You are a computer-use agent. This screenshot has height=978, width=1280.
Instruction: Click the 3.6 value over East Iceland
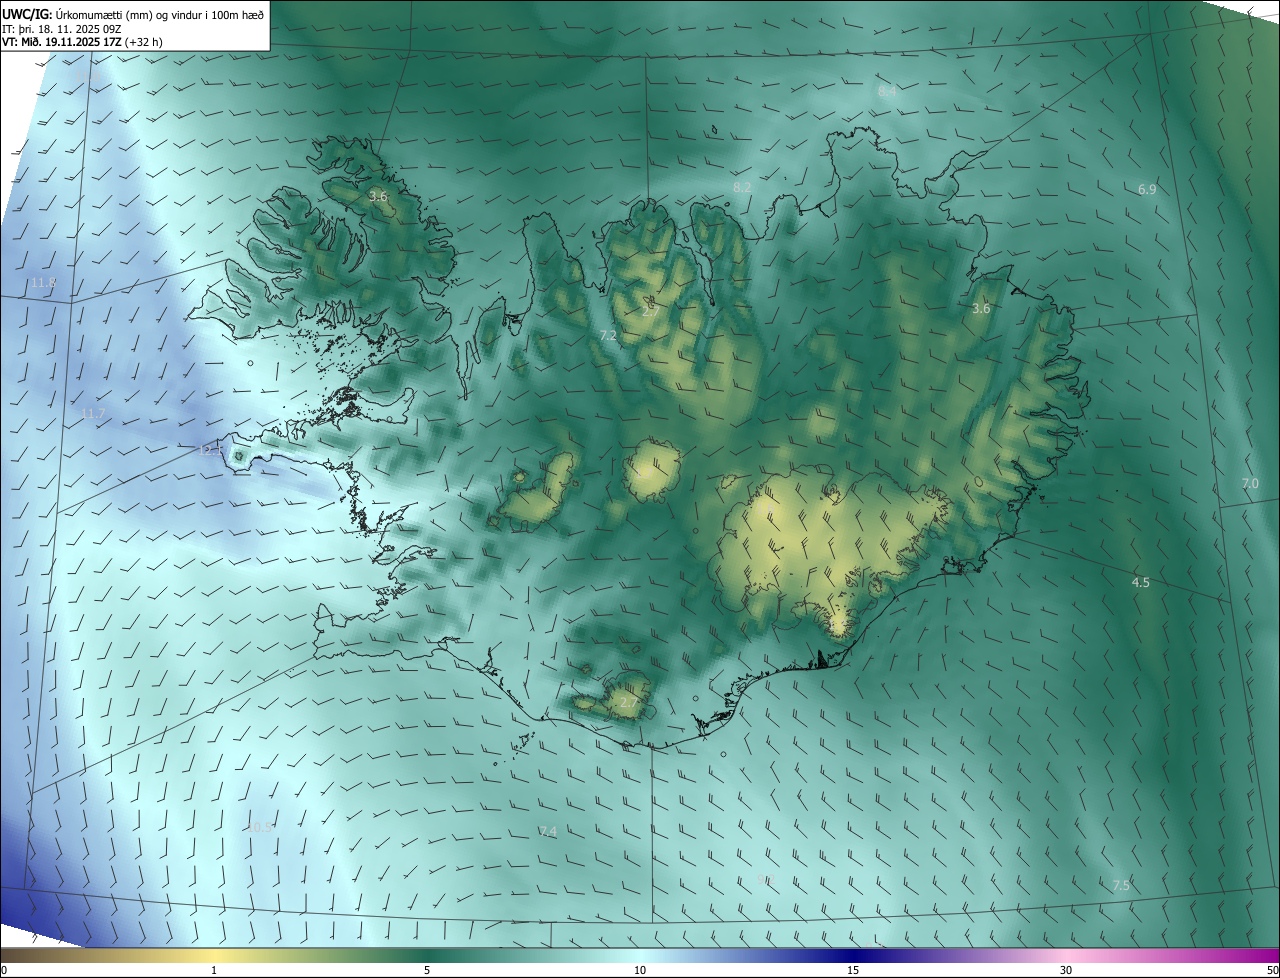(981, 308)
